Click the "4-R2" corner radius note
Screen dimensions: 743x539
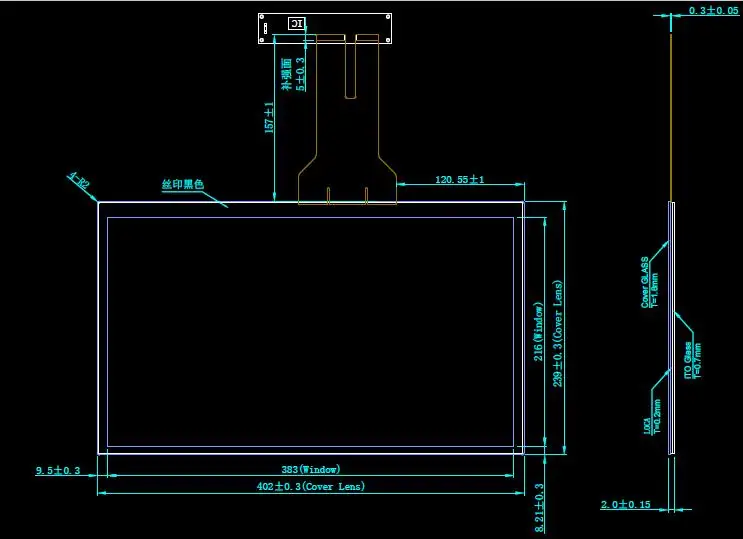(x=80, y=181)
